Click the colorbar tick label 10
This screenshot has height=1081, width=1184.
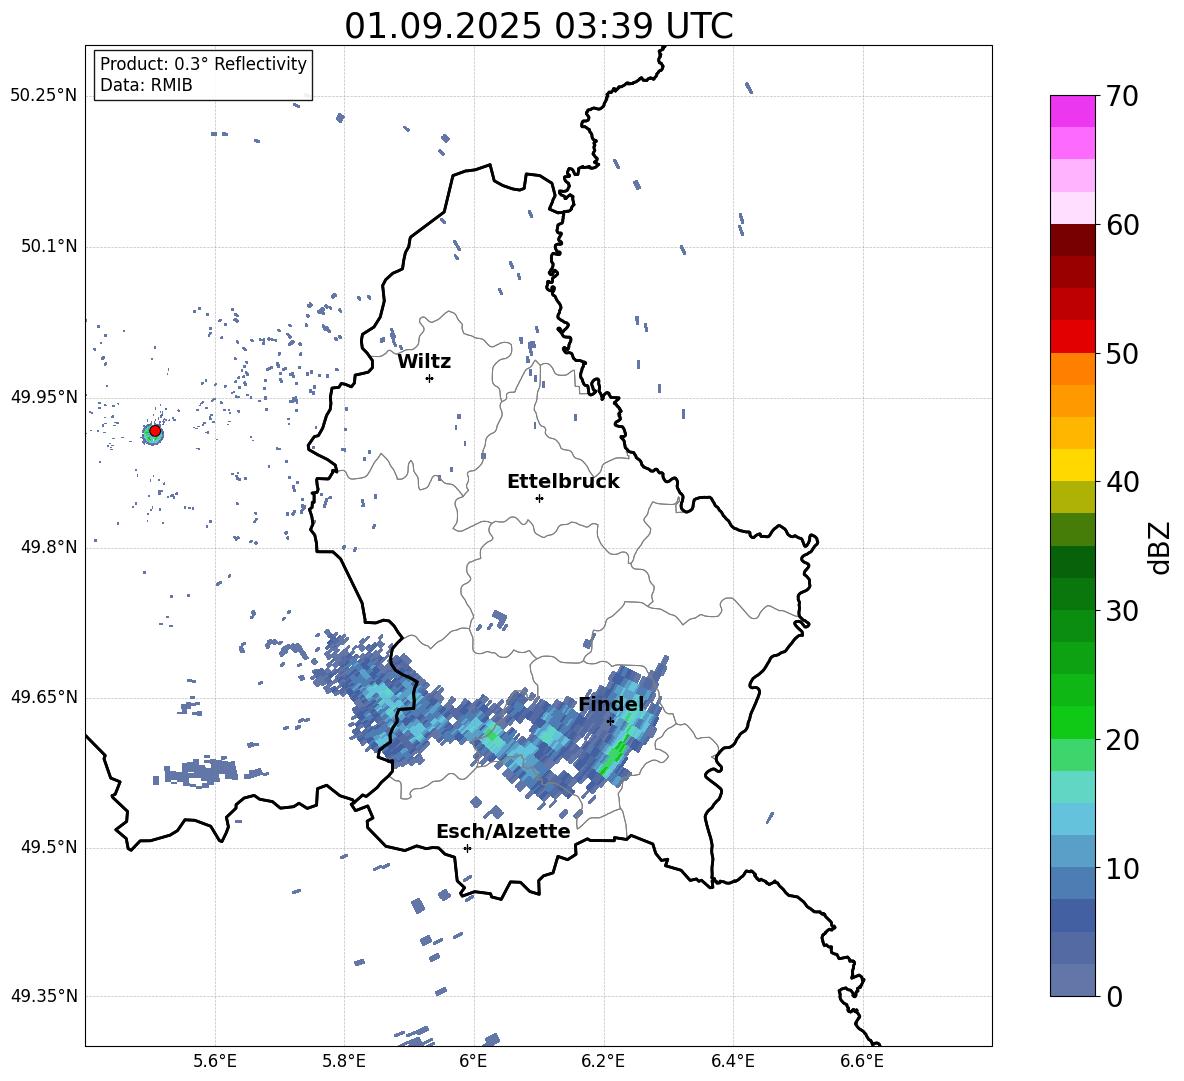(1122, 868)
